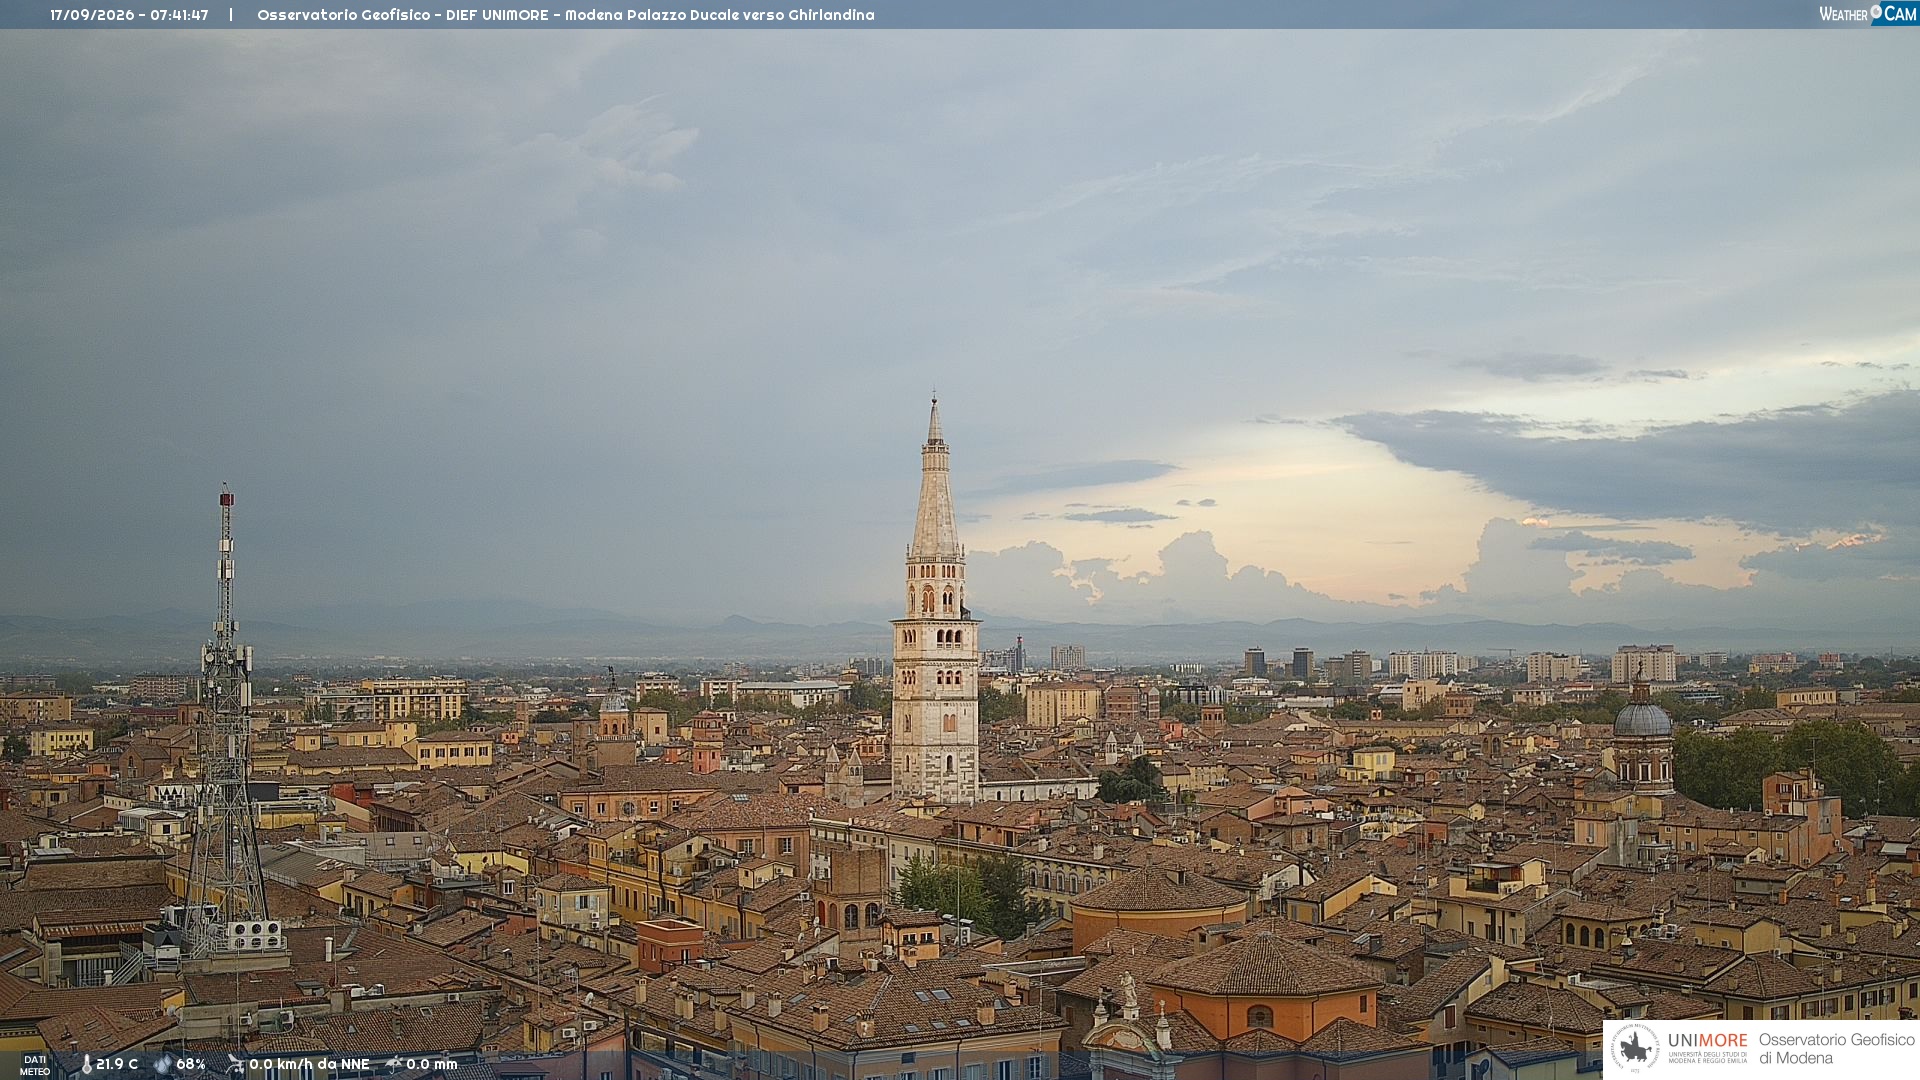Click the 21.9 C temperature reading
This screenshot has height=1080, width=1920.
(117, 1064)
